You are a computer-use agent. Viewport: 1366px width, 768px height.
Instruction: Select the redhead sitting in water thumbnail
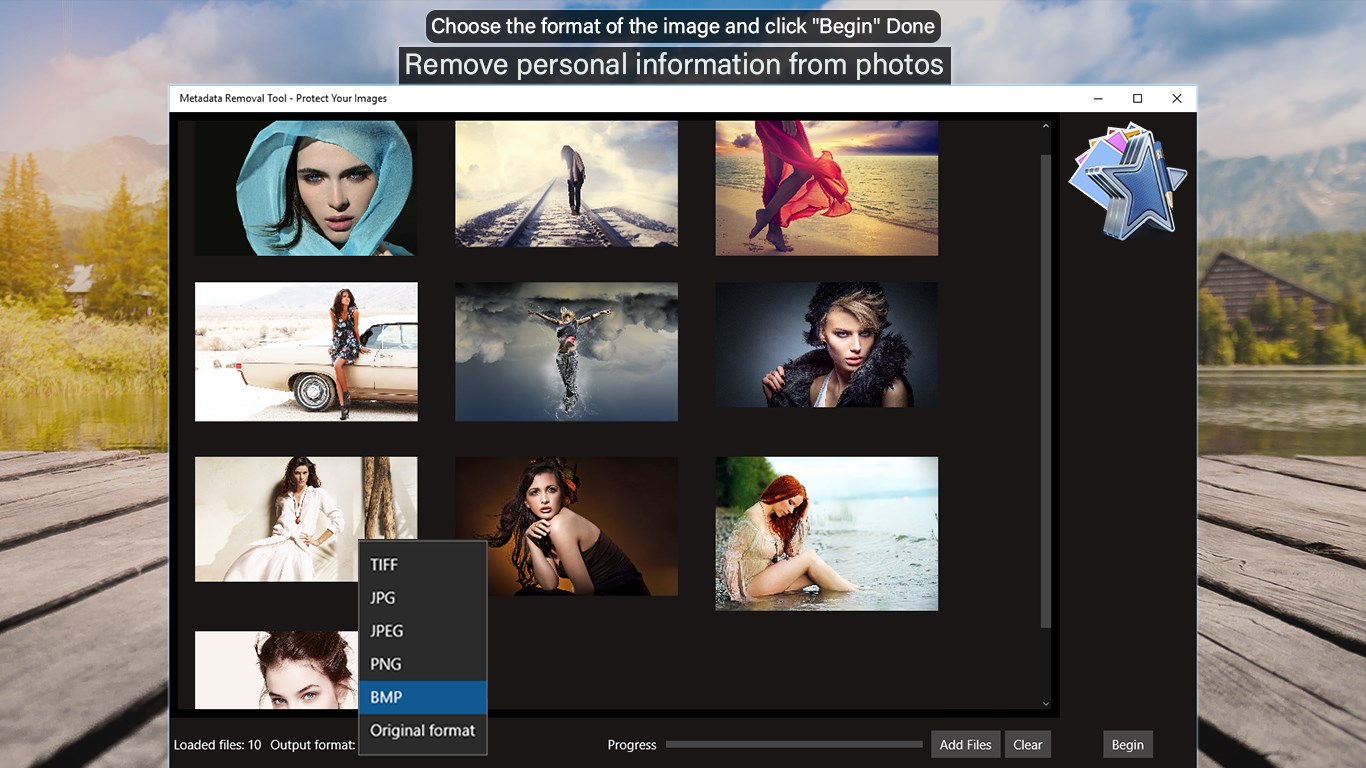pos(827,533)
